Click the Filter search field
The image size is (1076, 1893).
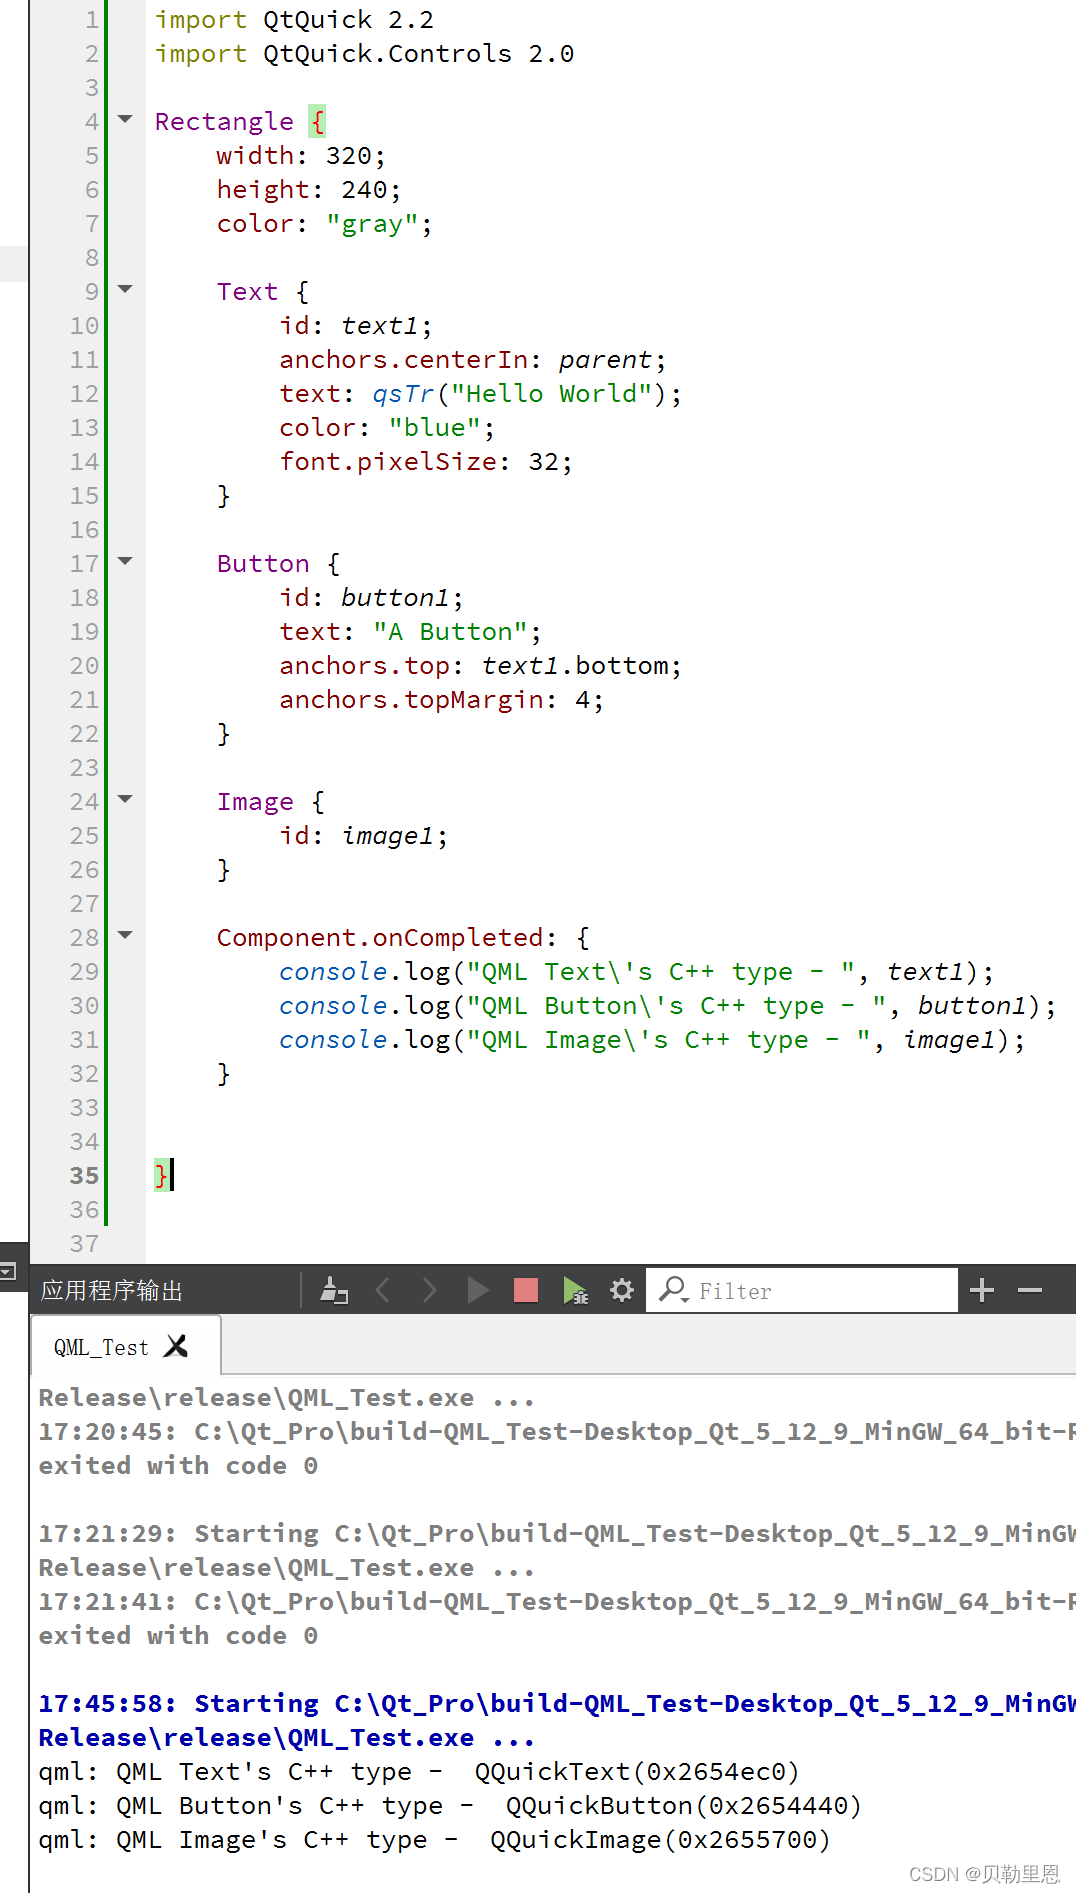tap(803, 1291)
